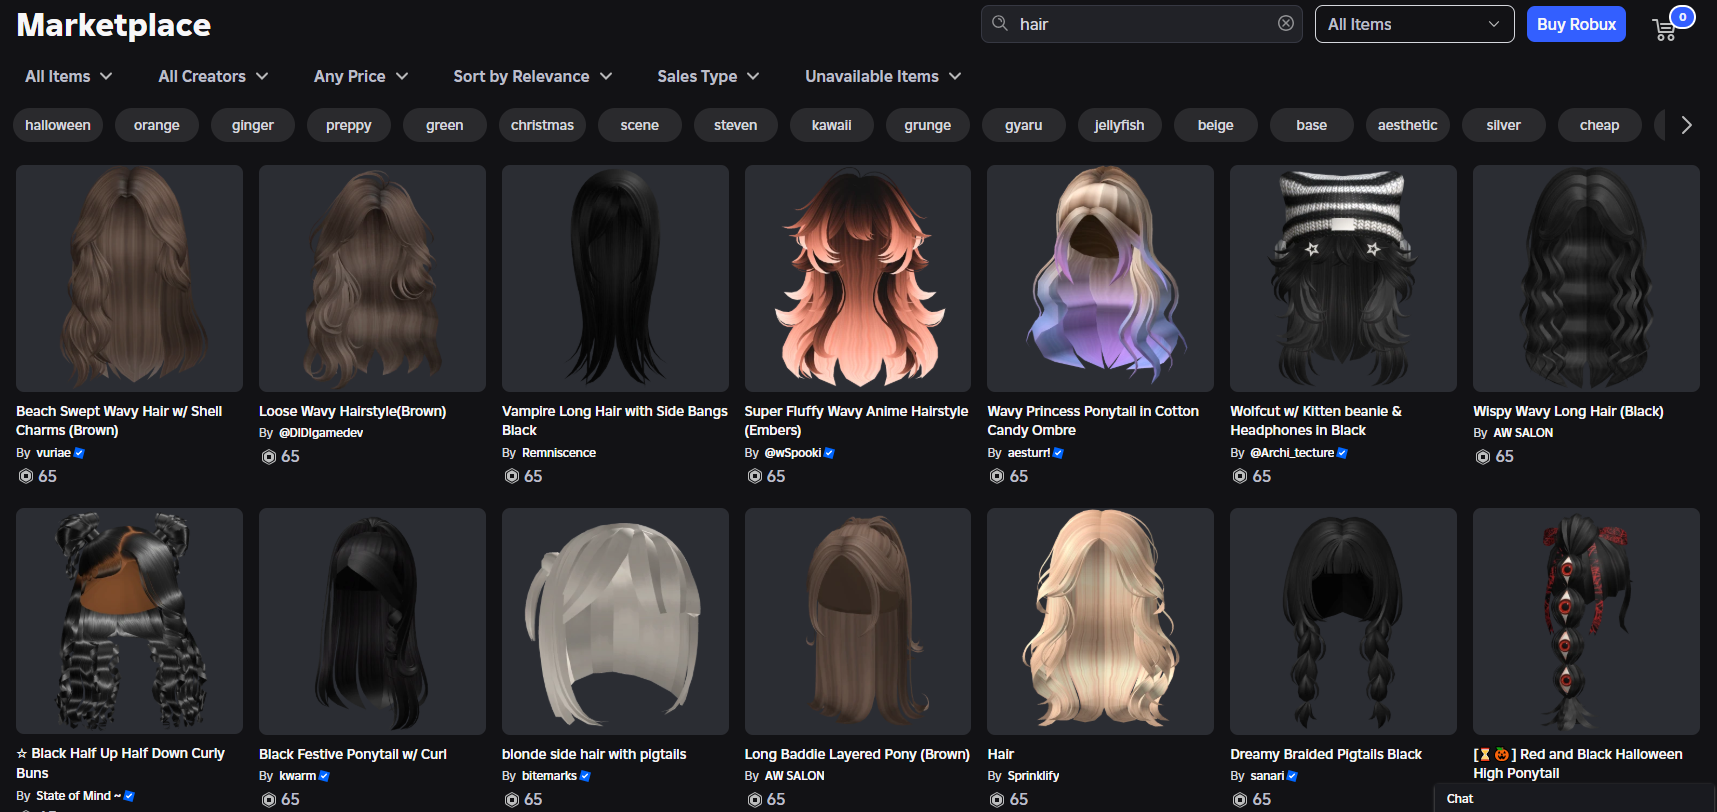Open Wolfcut Kitten beanie thumbnail
Screen dimensions: 1717x812
pos(1343,278)
